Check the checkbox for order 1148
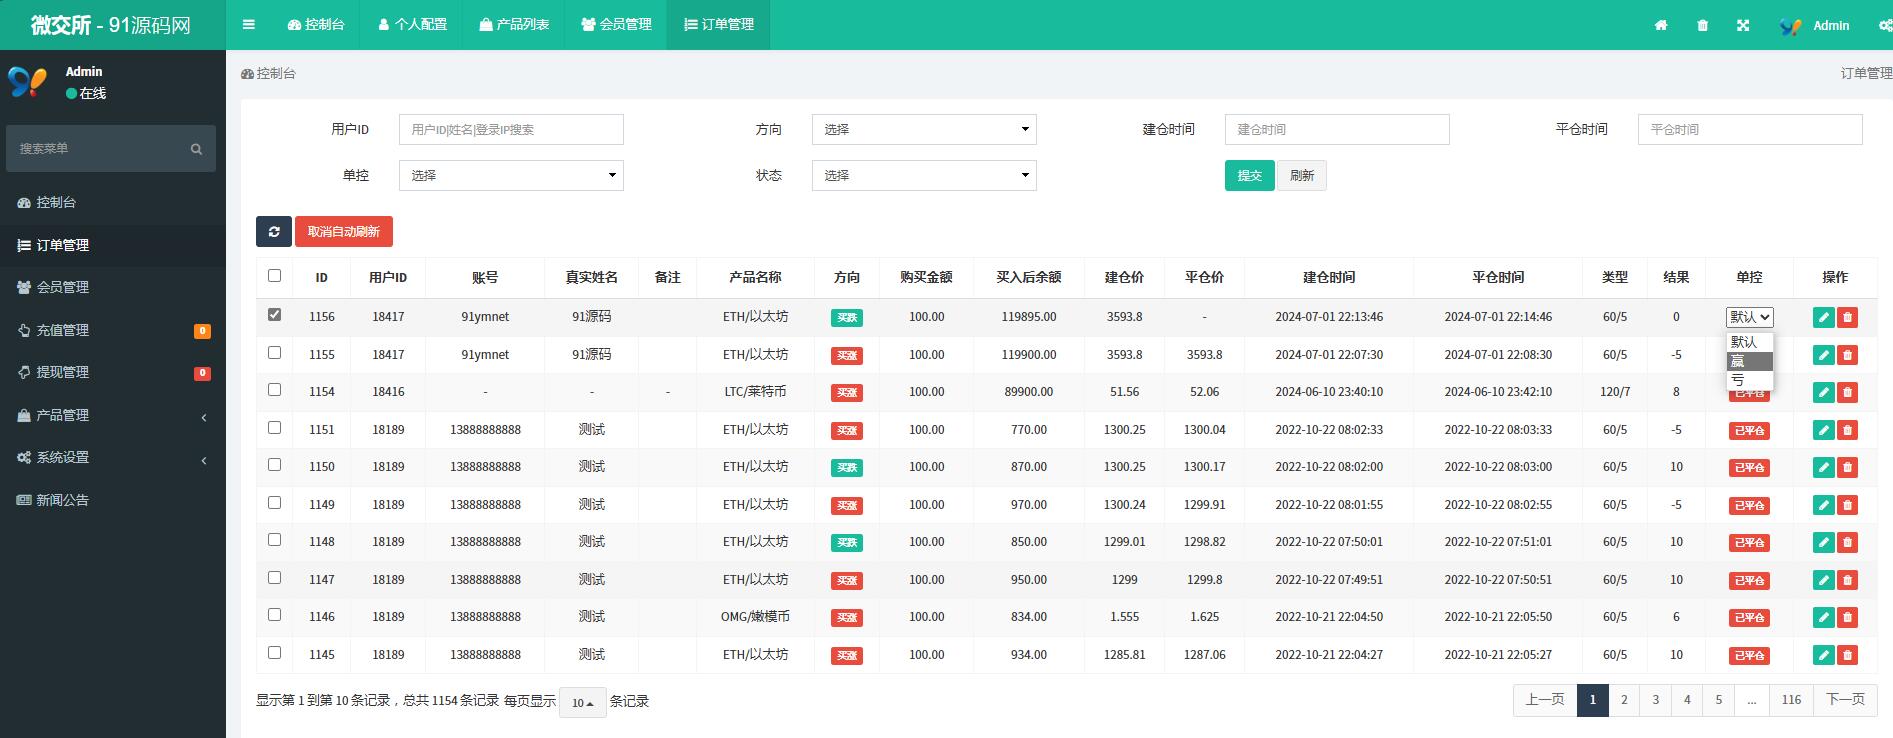1893x738 pixels. click(x=275, y=539)
